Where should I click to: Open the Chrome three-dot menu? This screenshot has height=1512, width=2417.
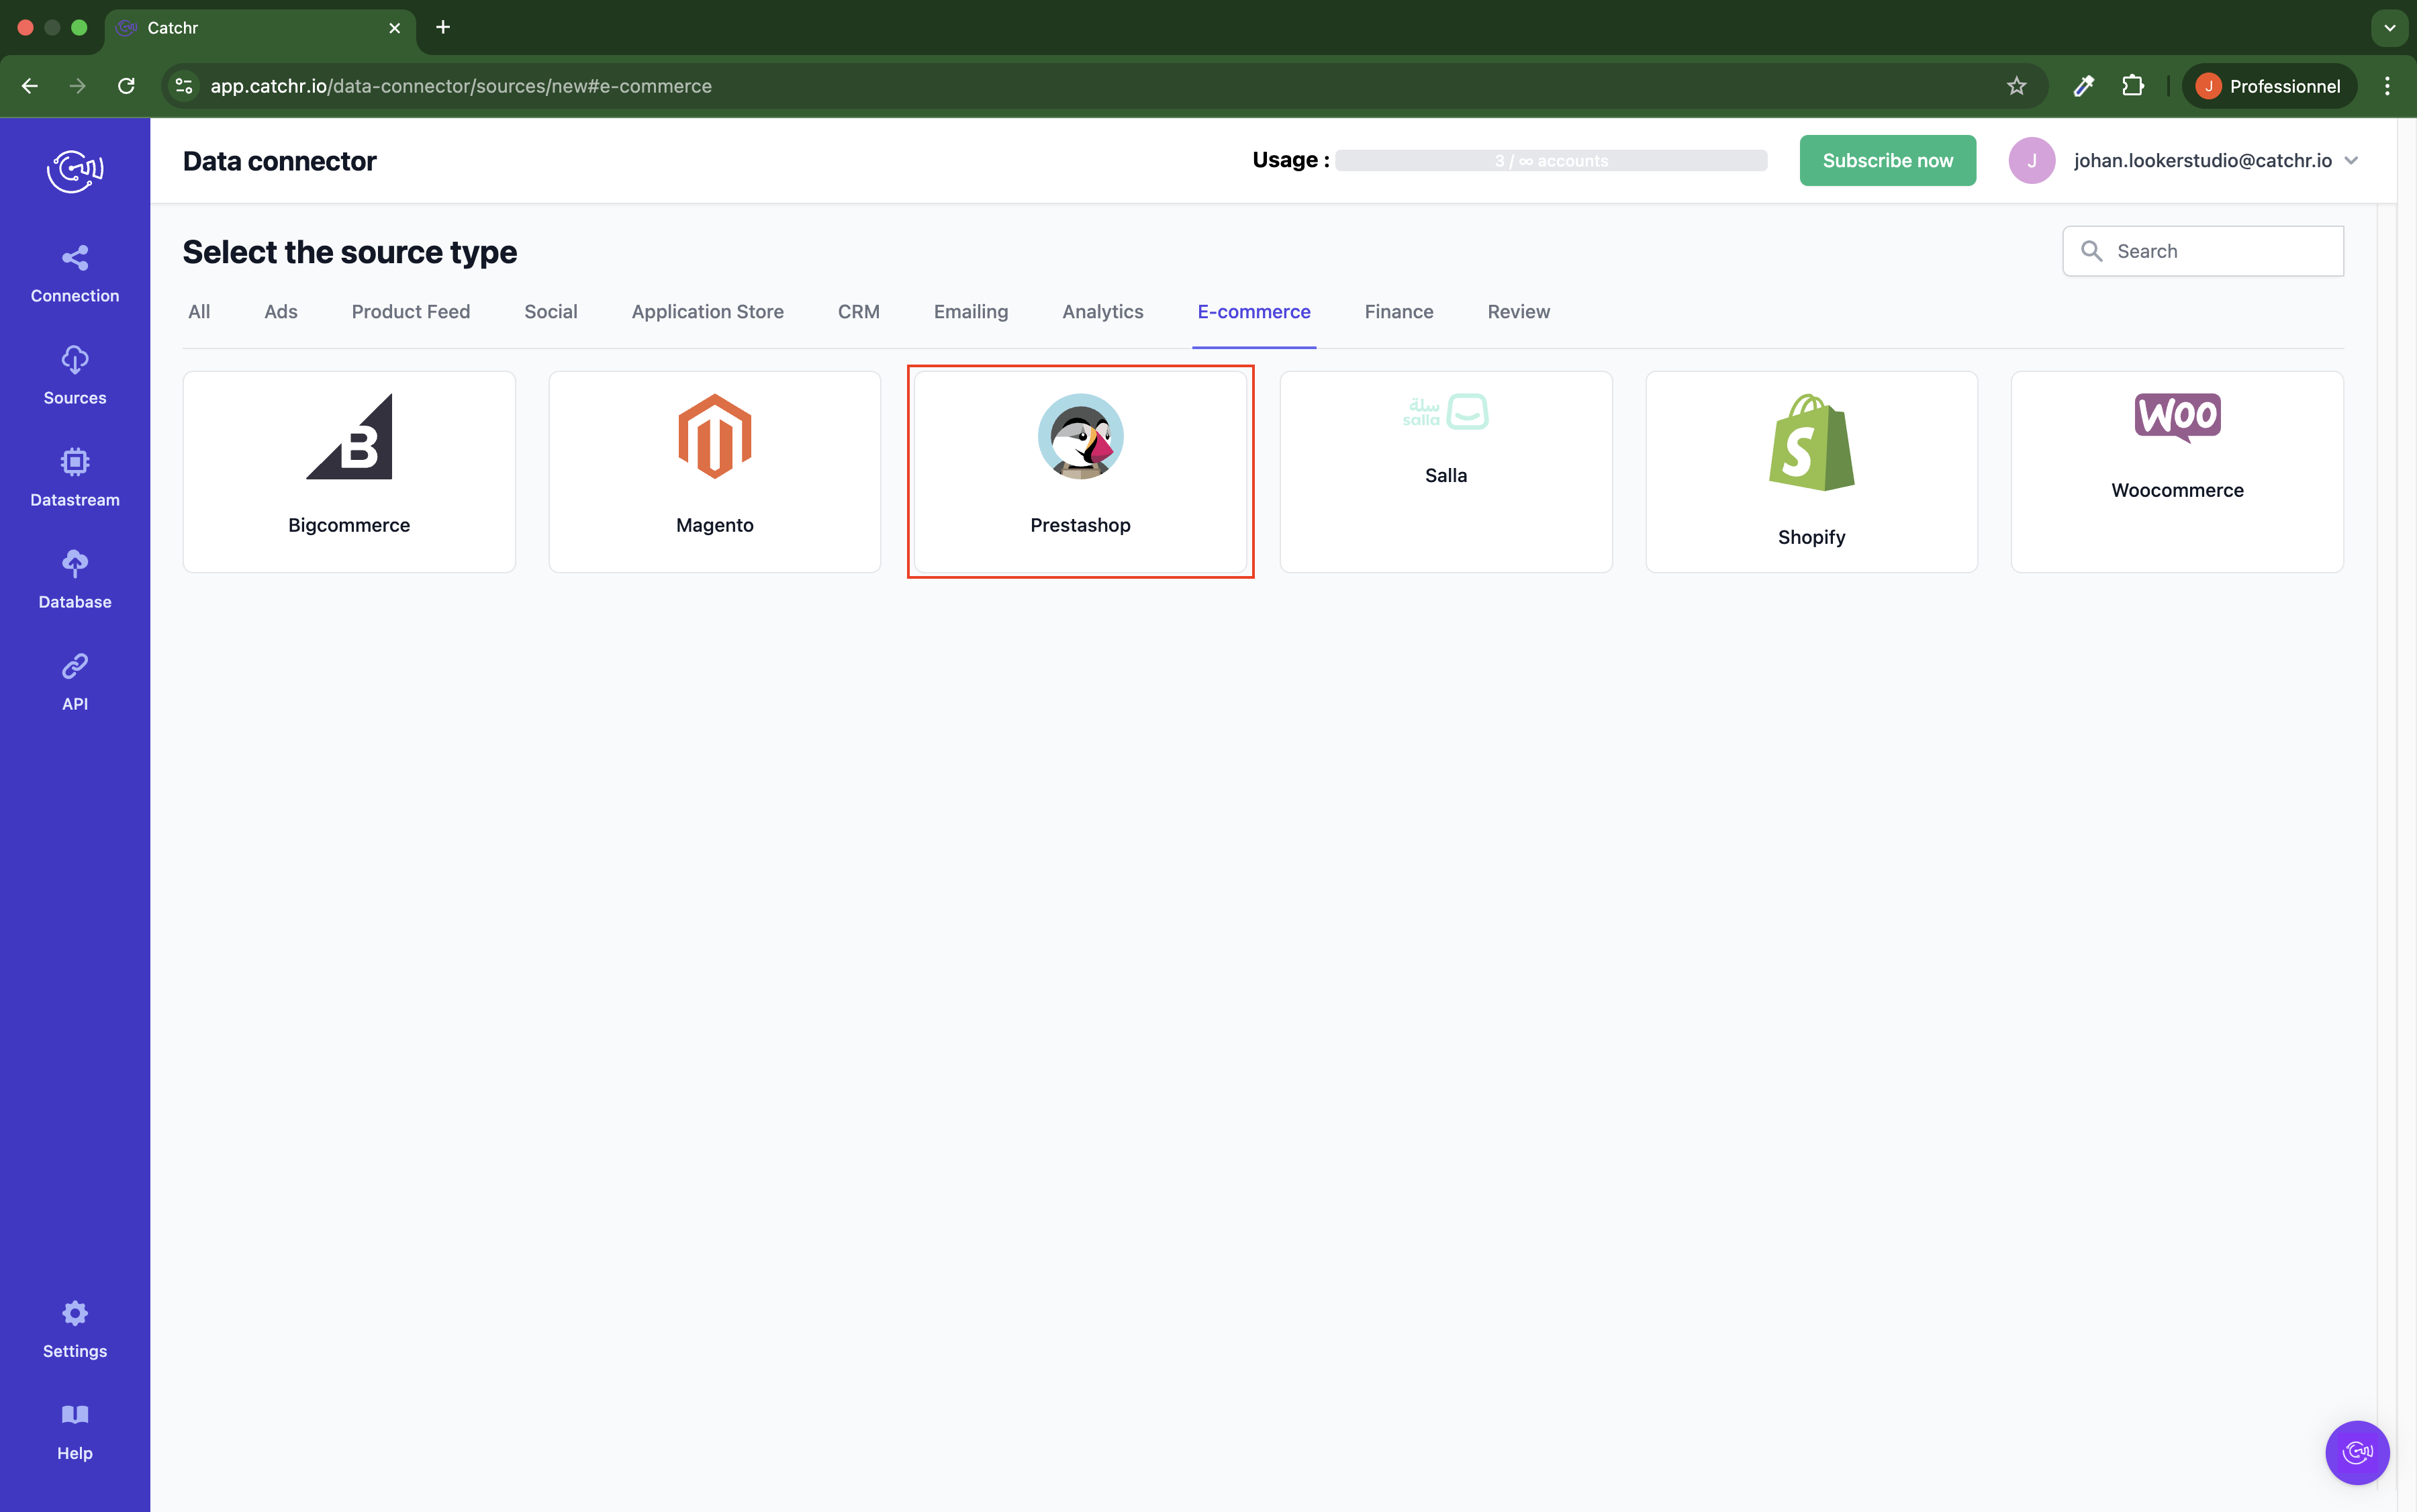[2387, 86]
